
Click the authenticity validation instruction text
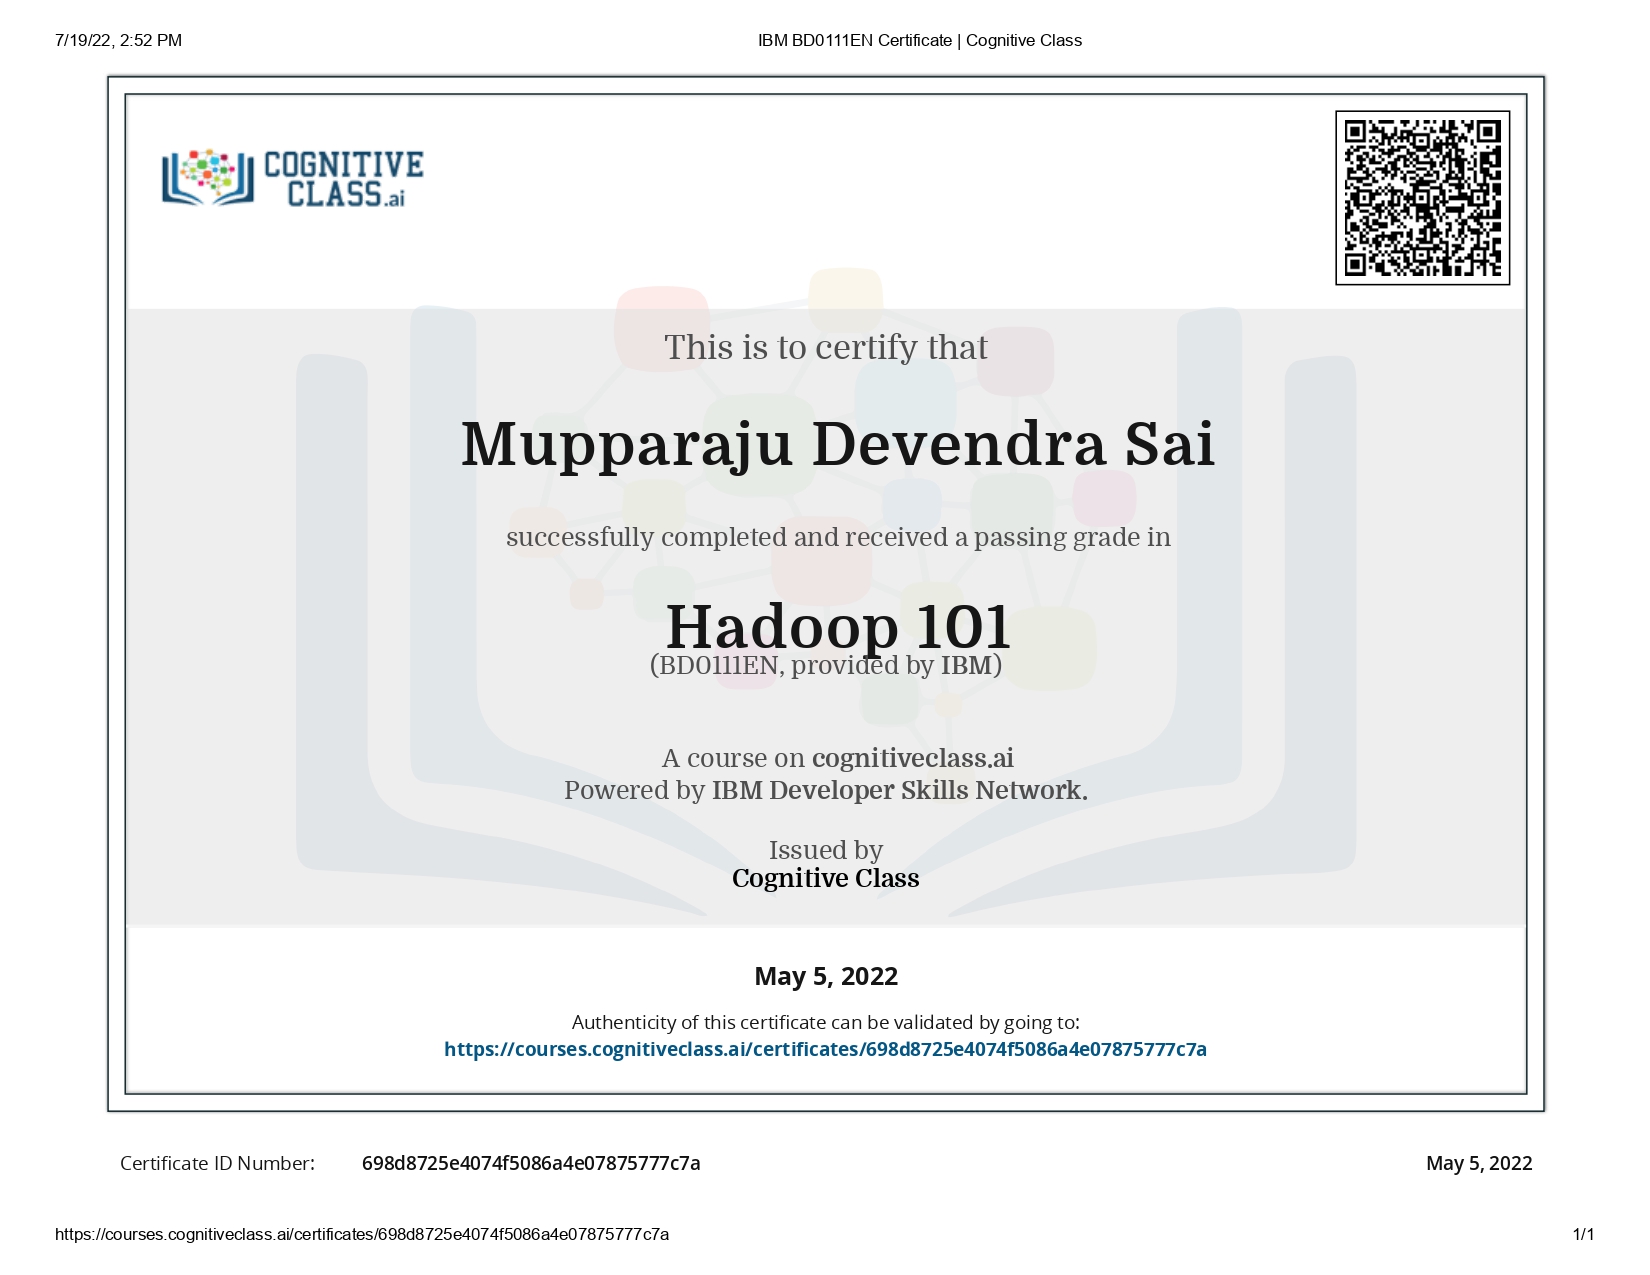coord(825,1022)
